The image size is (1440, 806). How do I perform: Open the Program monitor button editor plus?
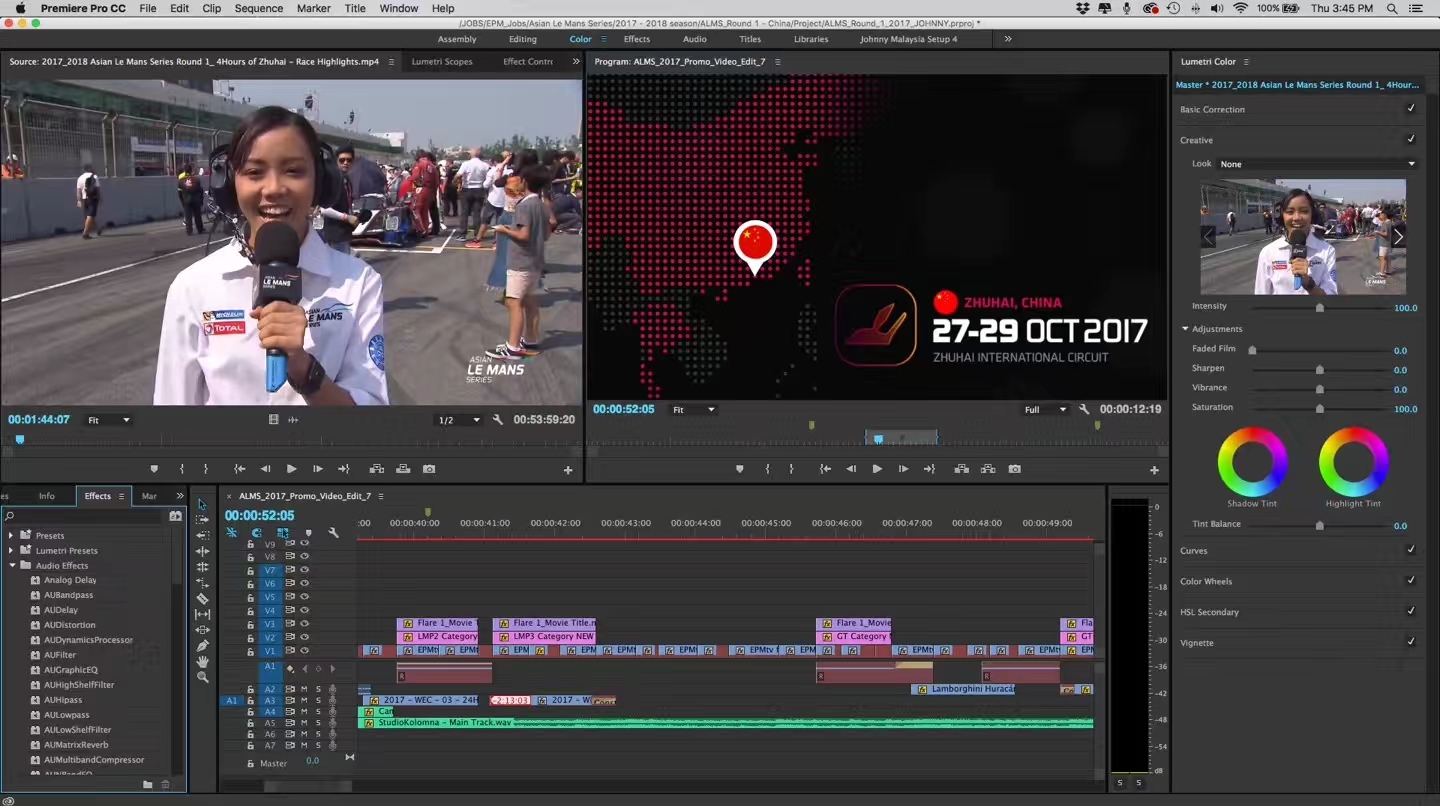(1154, 470)
